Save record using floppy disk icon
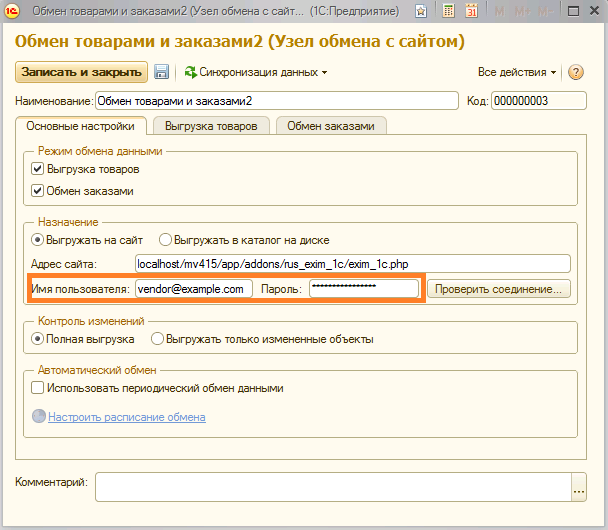Screen dimensions: 608x530 161,72
